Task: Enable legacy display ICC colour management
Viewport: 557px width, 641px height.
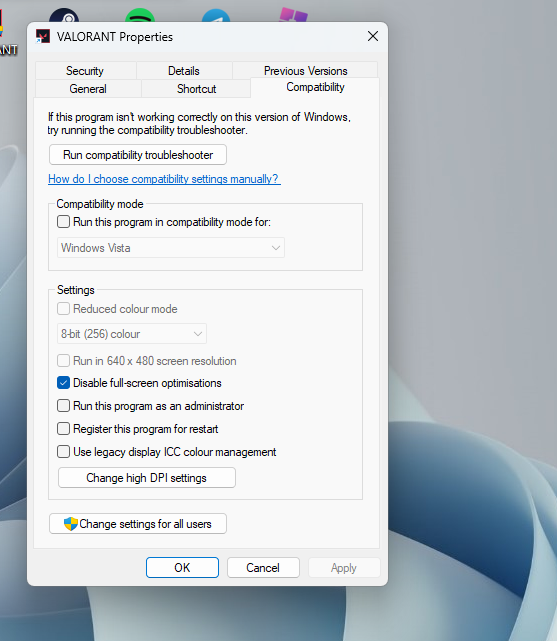Action: coord(63,452)
